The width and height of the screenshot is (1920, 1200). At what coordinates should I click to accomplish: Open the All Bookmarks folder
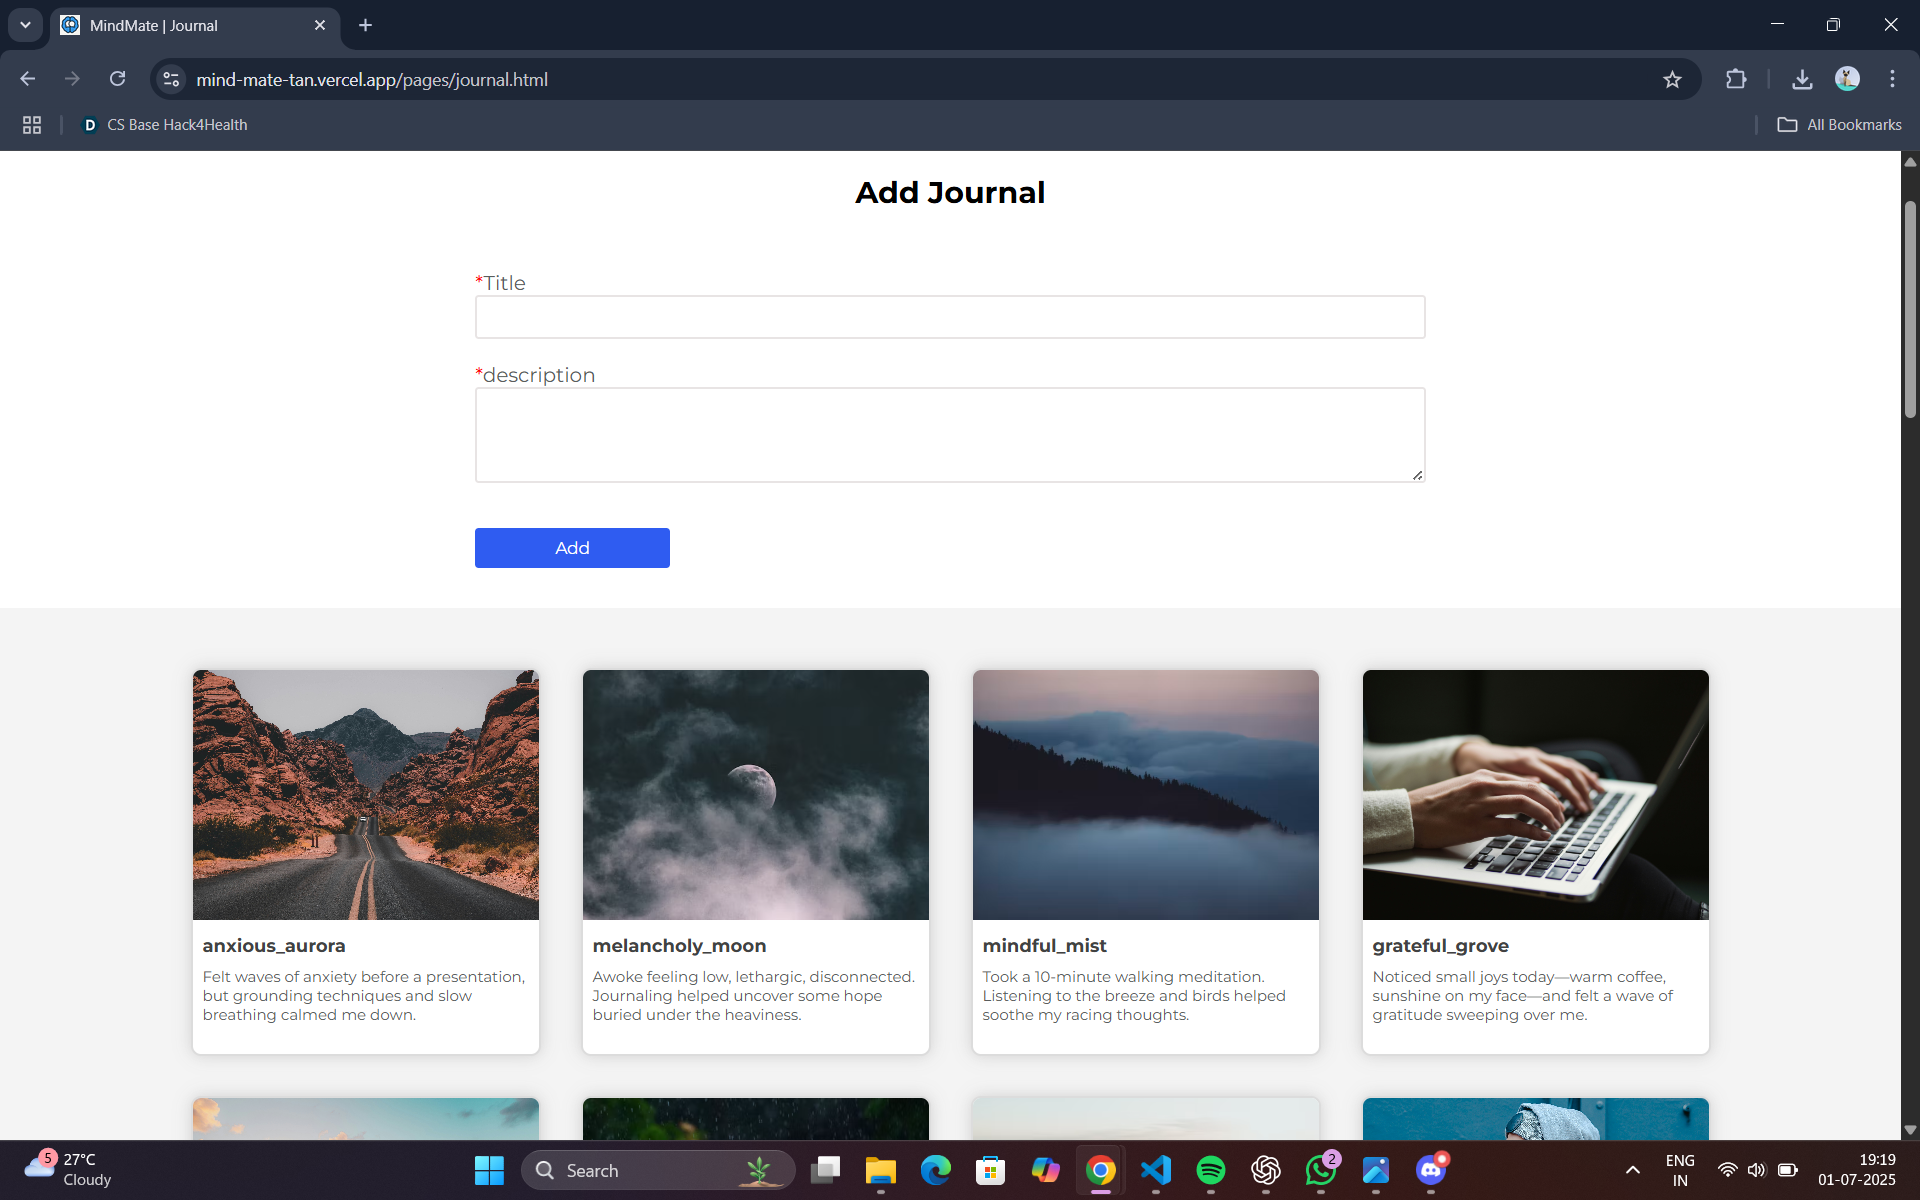[x=1839, y=125]
